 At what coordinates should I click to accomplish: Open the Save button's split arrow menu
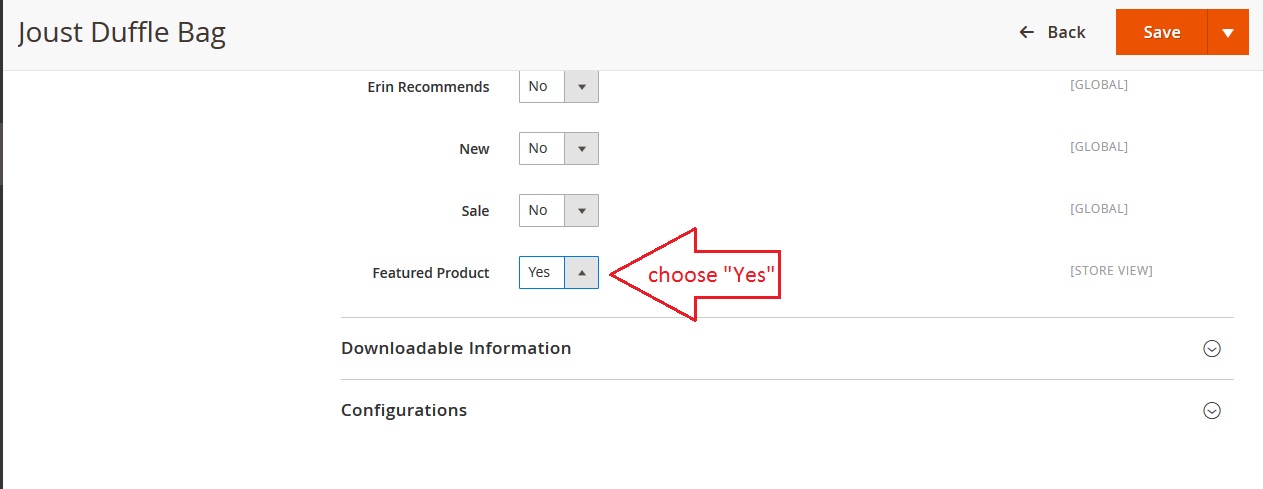coord(1228,33)
